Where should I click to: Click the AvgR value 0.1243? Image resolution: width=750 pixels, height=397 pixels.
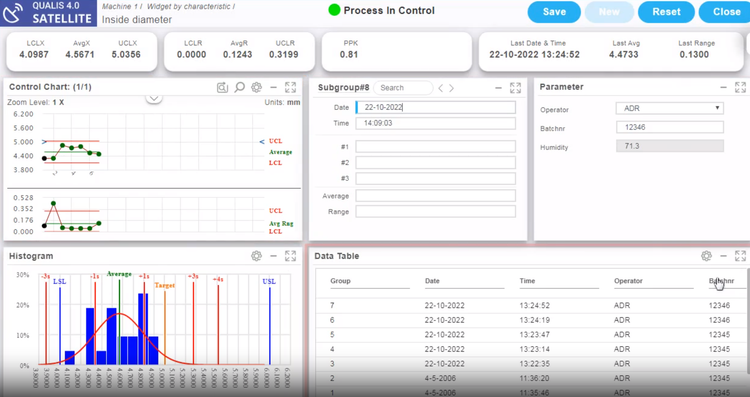[238, 55]
